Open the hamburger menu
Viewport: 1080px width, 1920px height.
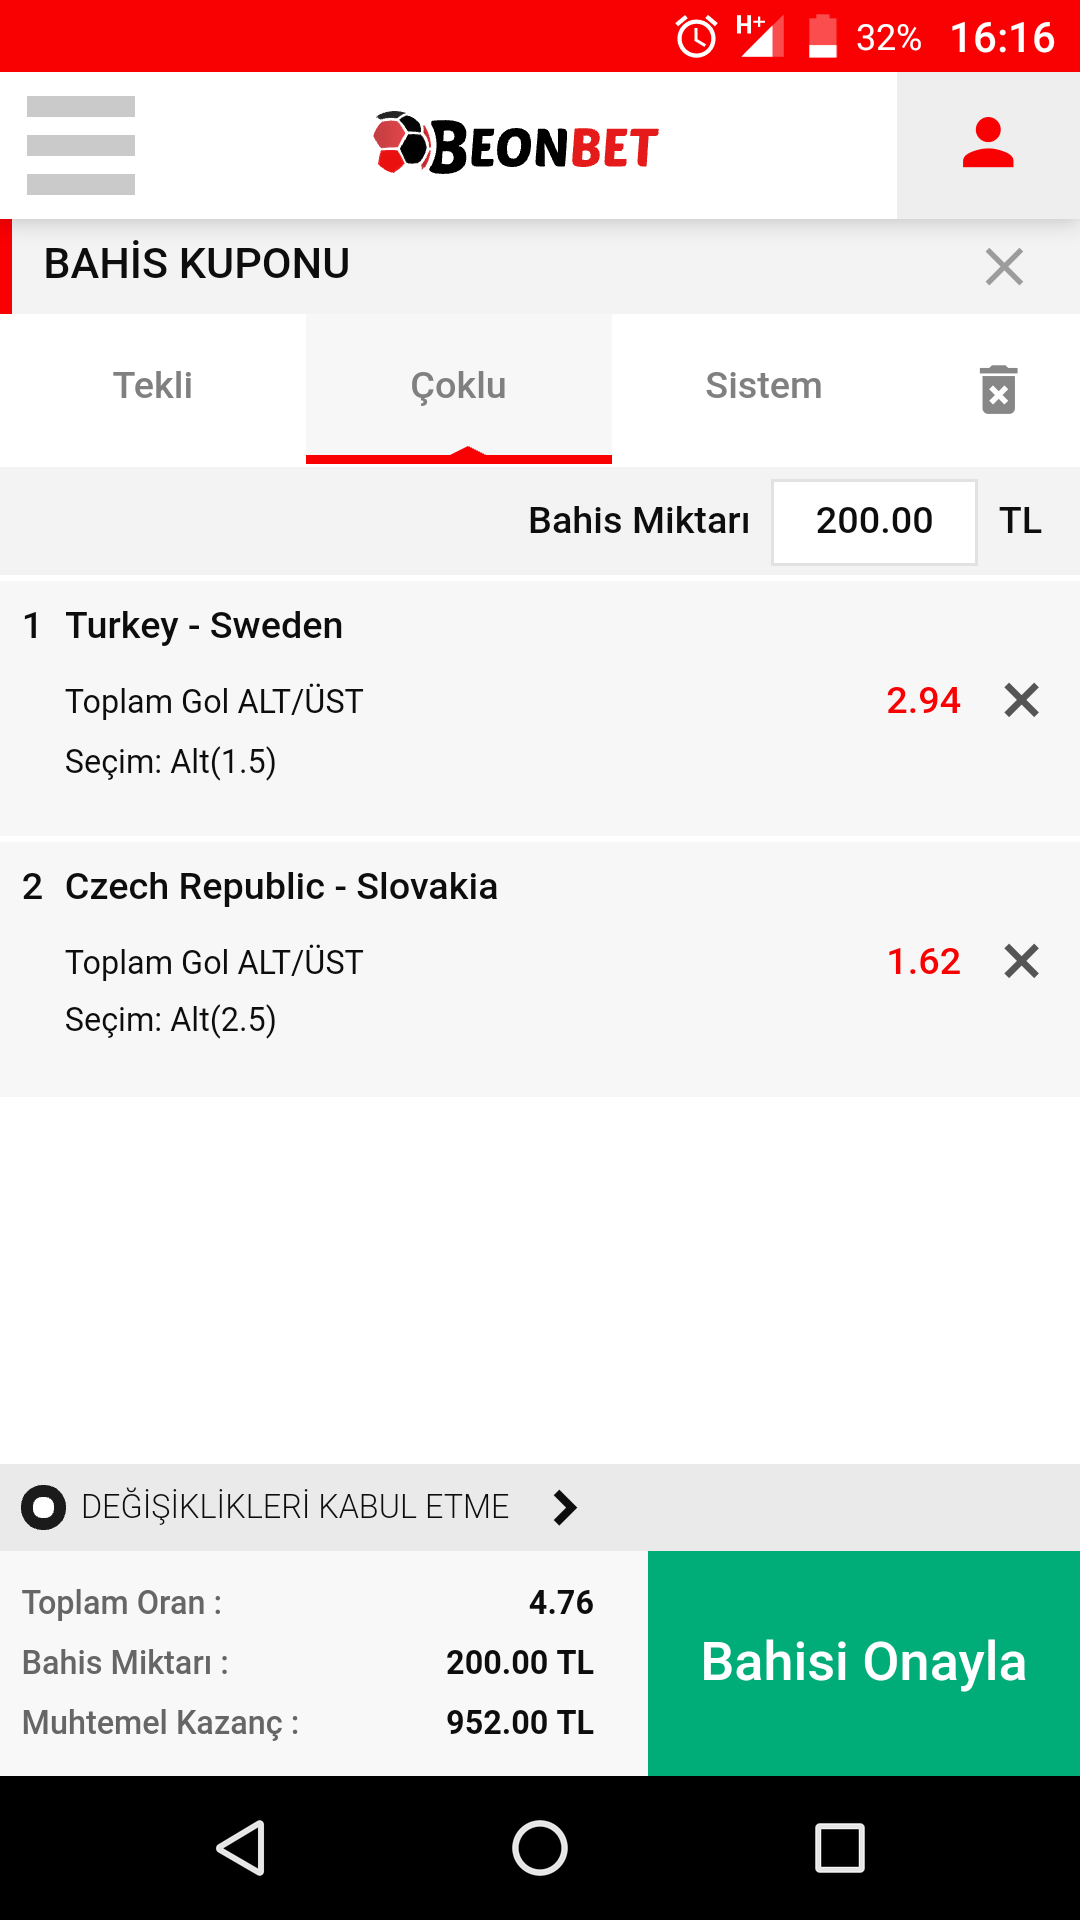click(x=81, y=145)
